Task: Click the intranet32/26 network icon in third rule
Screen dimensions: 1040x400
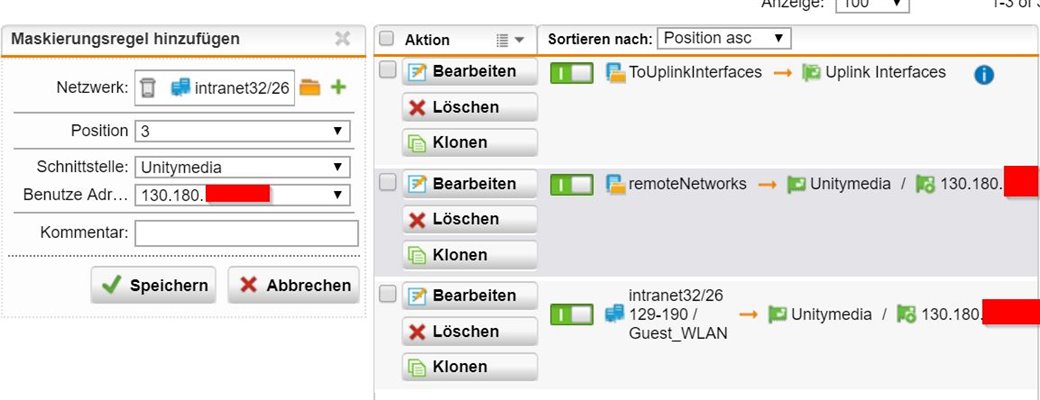Action: click(615, 313)
